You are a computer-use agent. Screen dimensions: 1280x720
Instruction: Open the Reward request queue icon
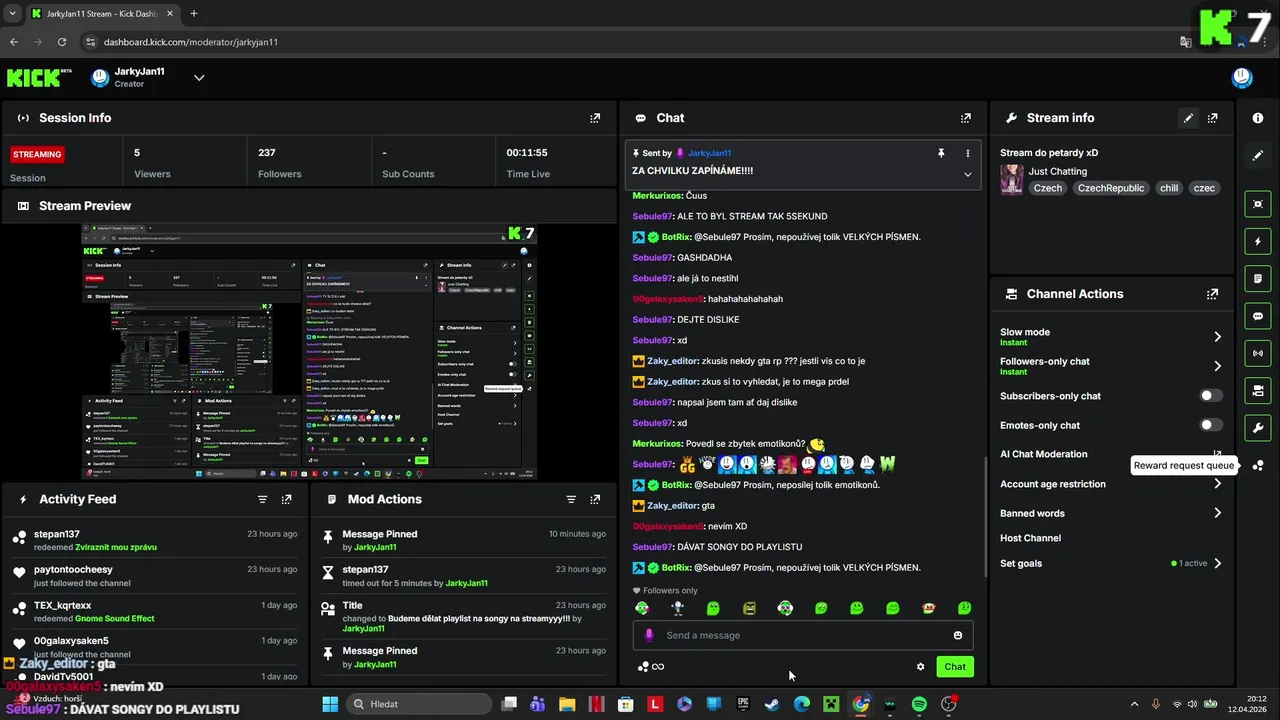click(x=1258, y=465)
